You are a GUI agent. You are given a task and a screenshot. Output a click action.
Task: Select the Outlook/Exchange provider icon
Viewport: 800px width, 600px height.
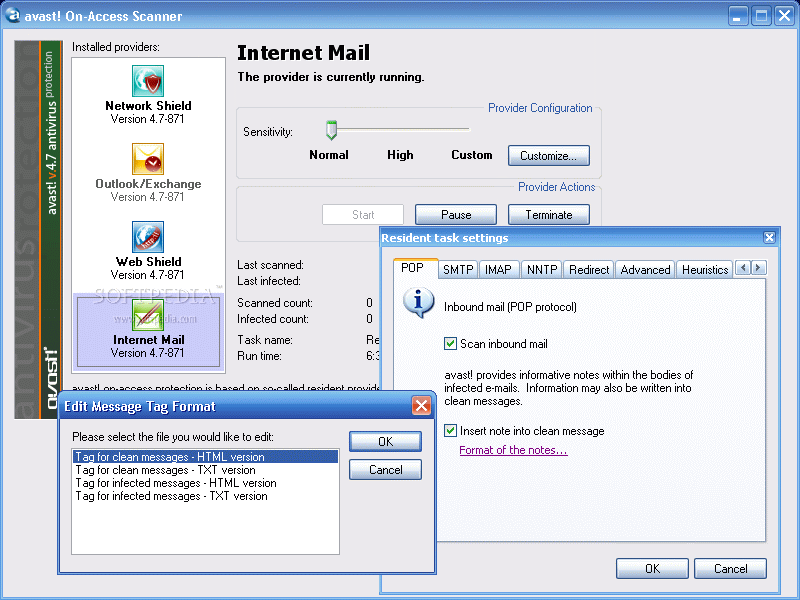pos(148,159)
